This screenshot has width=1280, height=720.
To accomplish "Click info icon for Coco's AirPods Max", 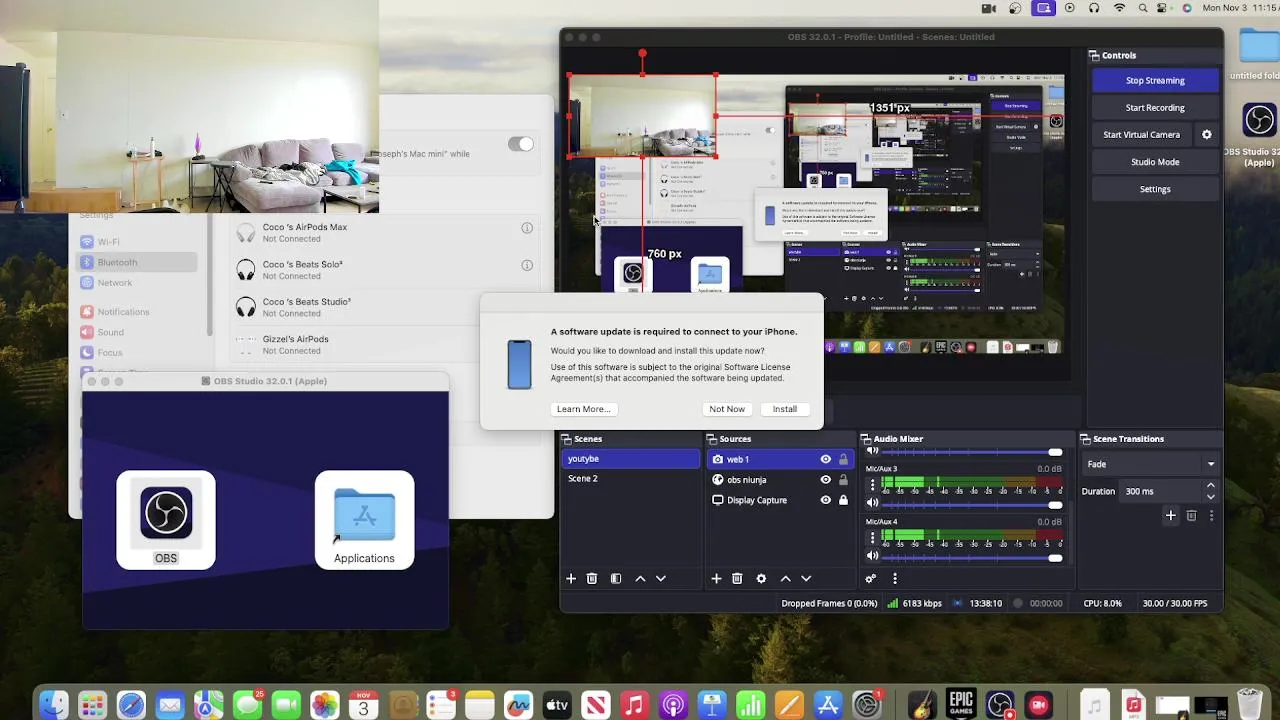I will point(527,228).
